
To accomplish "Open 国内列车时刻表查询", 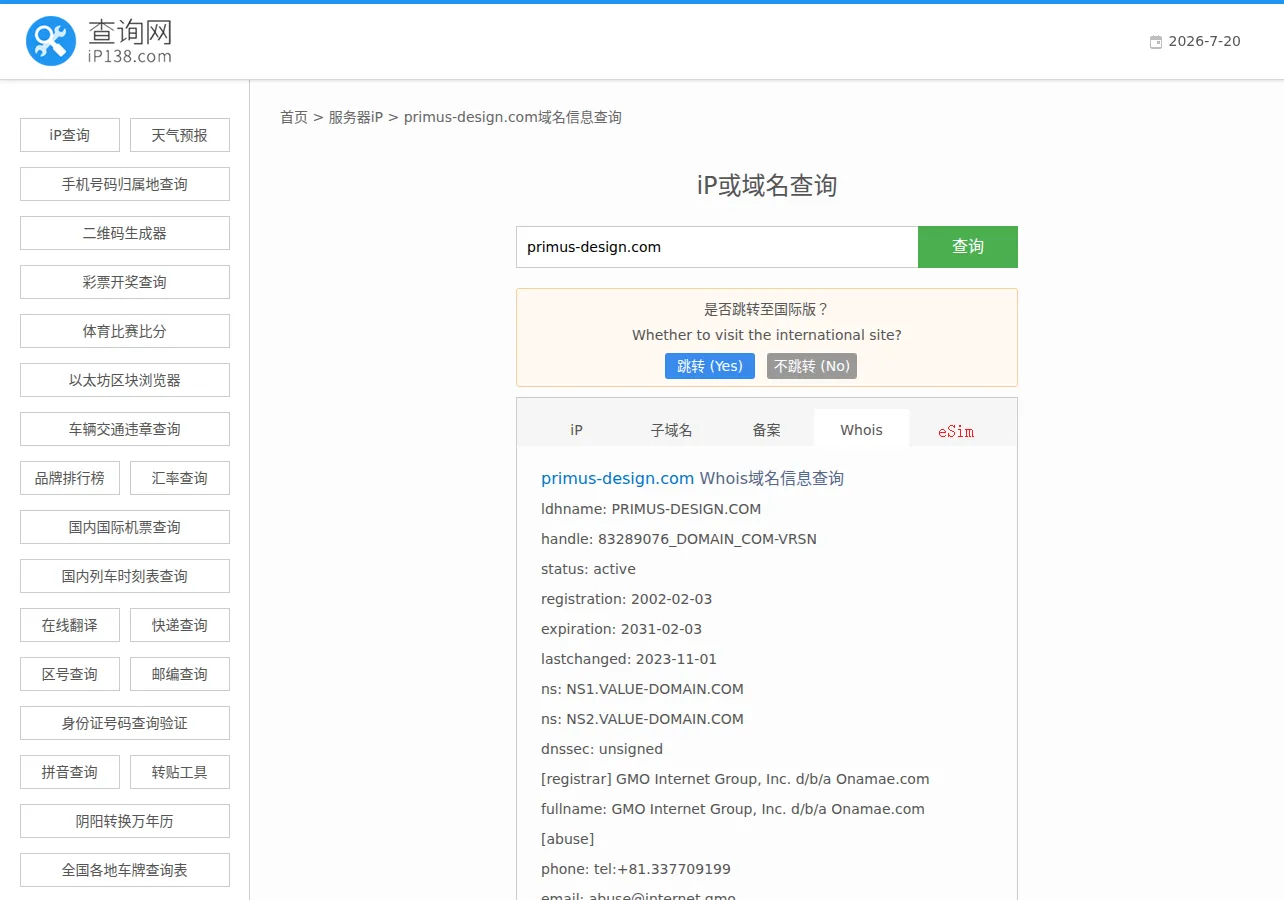I will coord(125,576).
